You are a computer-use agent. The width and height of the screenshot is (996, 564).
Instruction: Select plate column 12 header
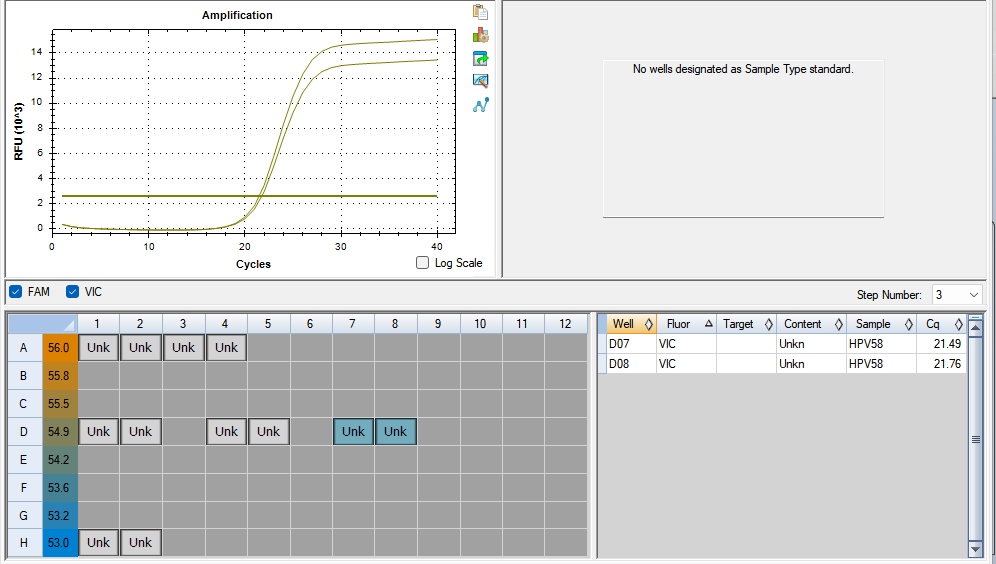565,324
